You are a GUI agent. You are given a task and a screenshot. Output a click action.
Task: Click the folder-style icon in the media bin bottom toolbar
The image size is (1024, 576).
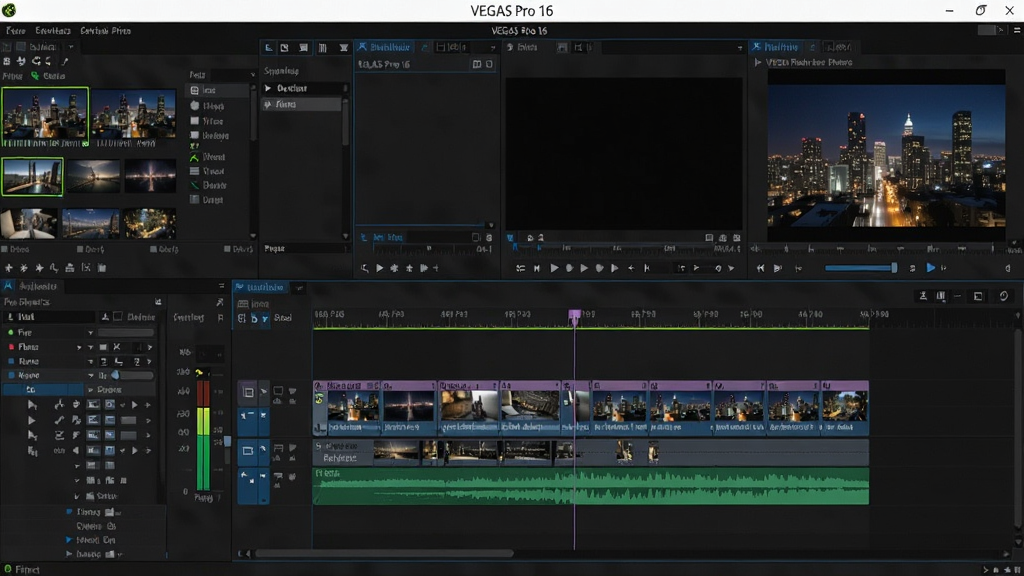pos(70,268)
